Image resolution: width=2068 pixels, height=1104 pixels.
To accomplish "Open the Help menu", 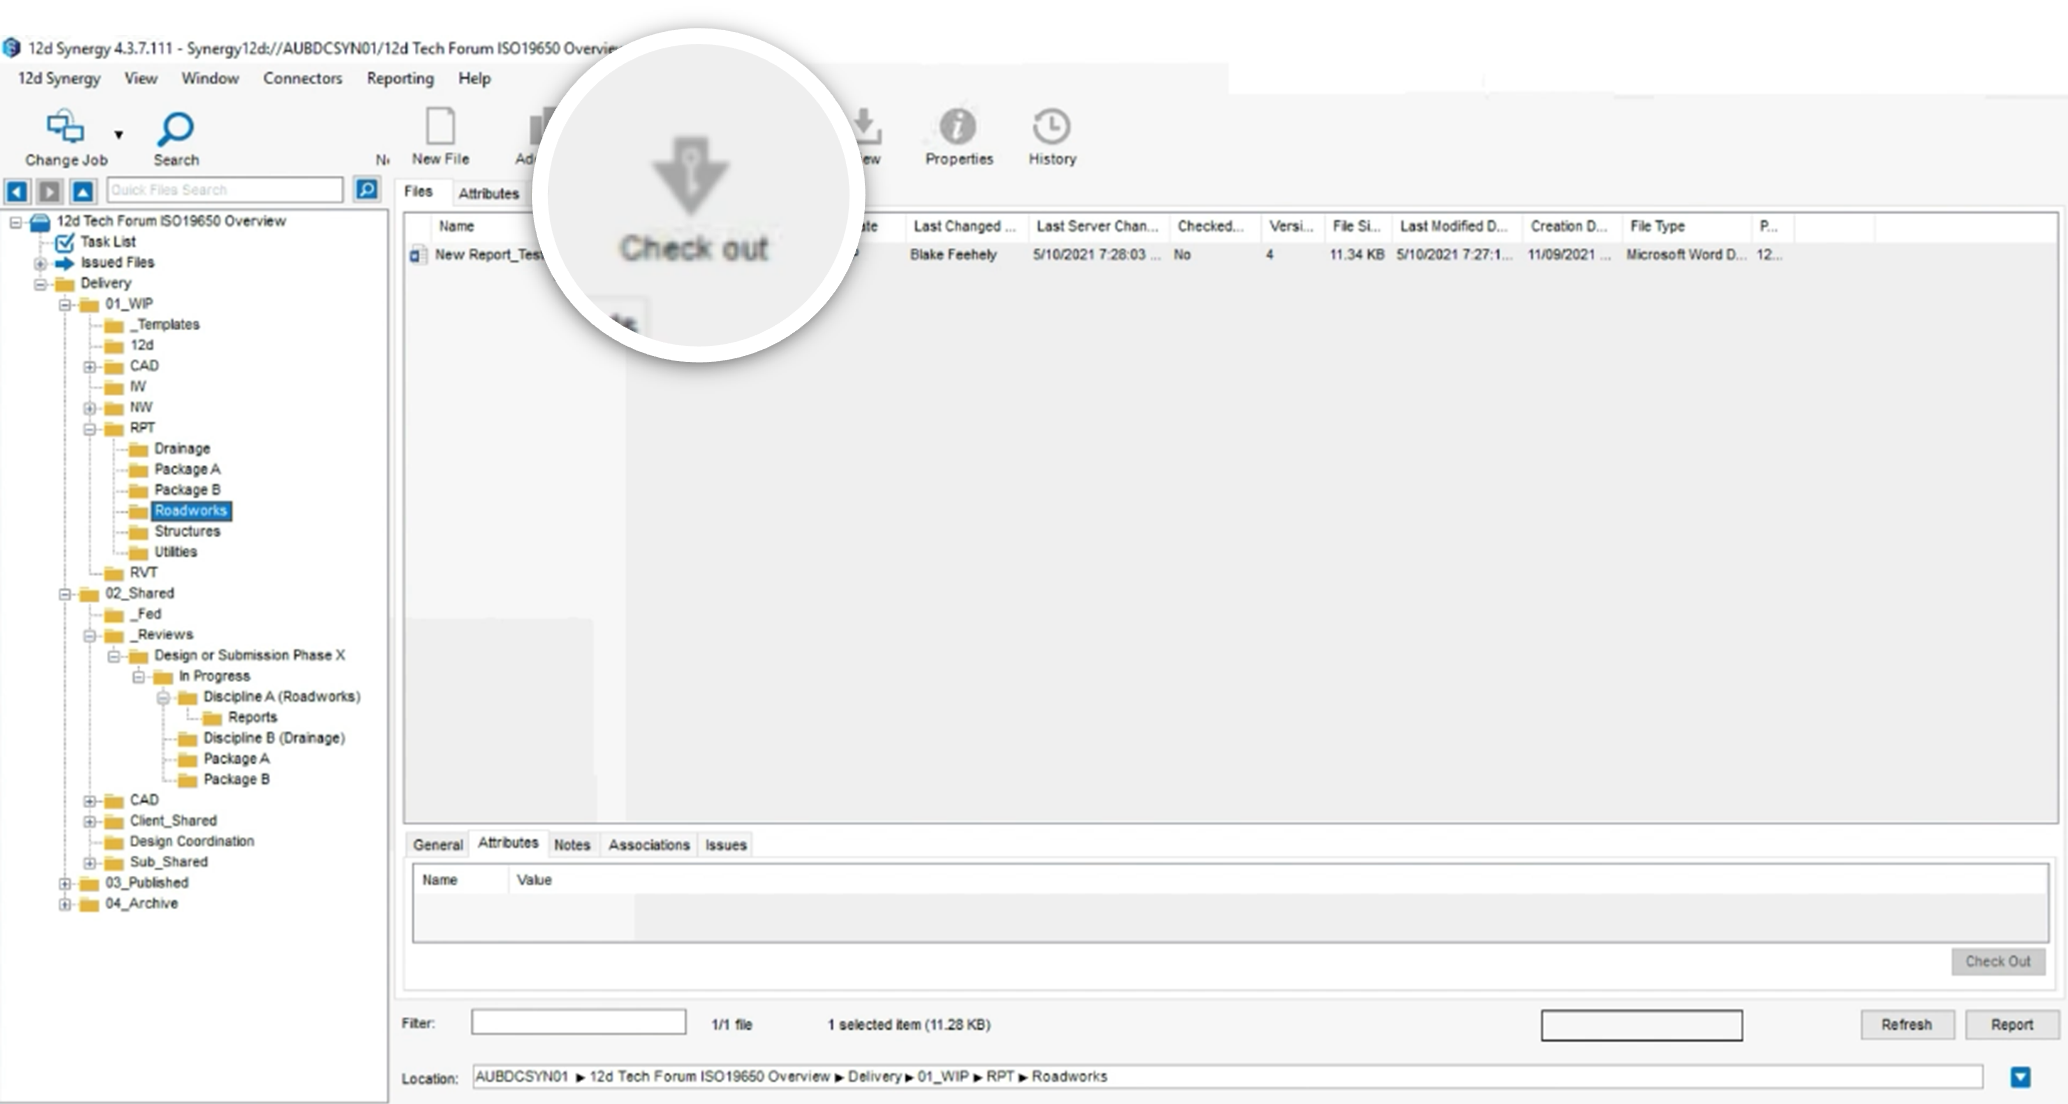I will click(x=474, y=78).
